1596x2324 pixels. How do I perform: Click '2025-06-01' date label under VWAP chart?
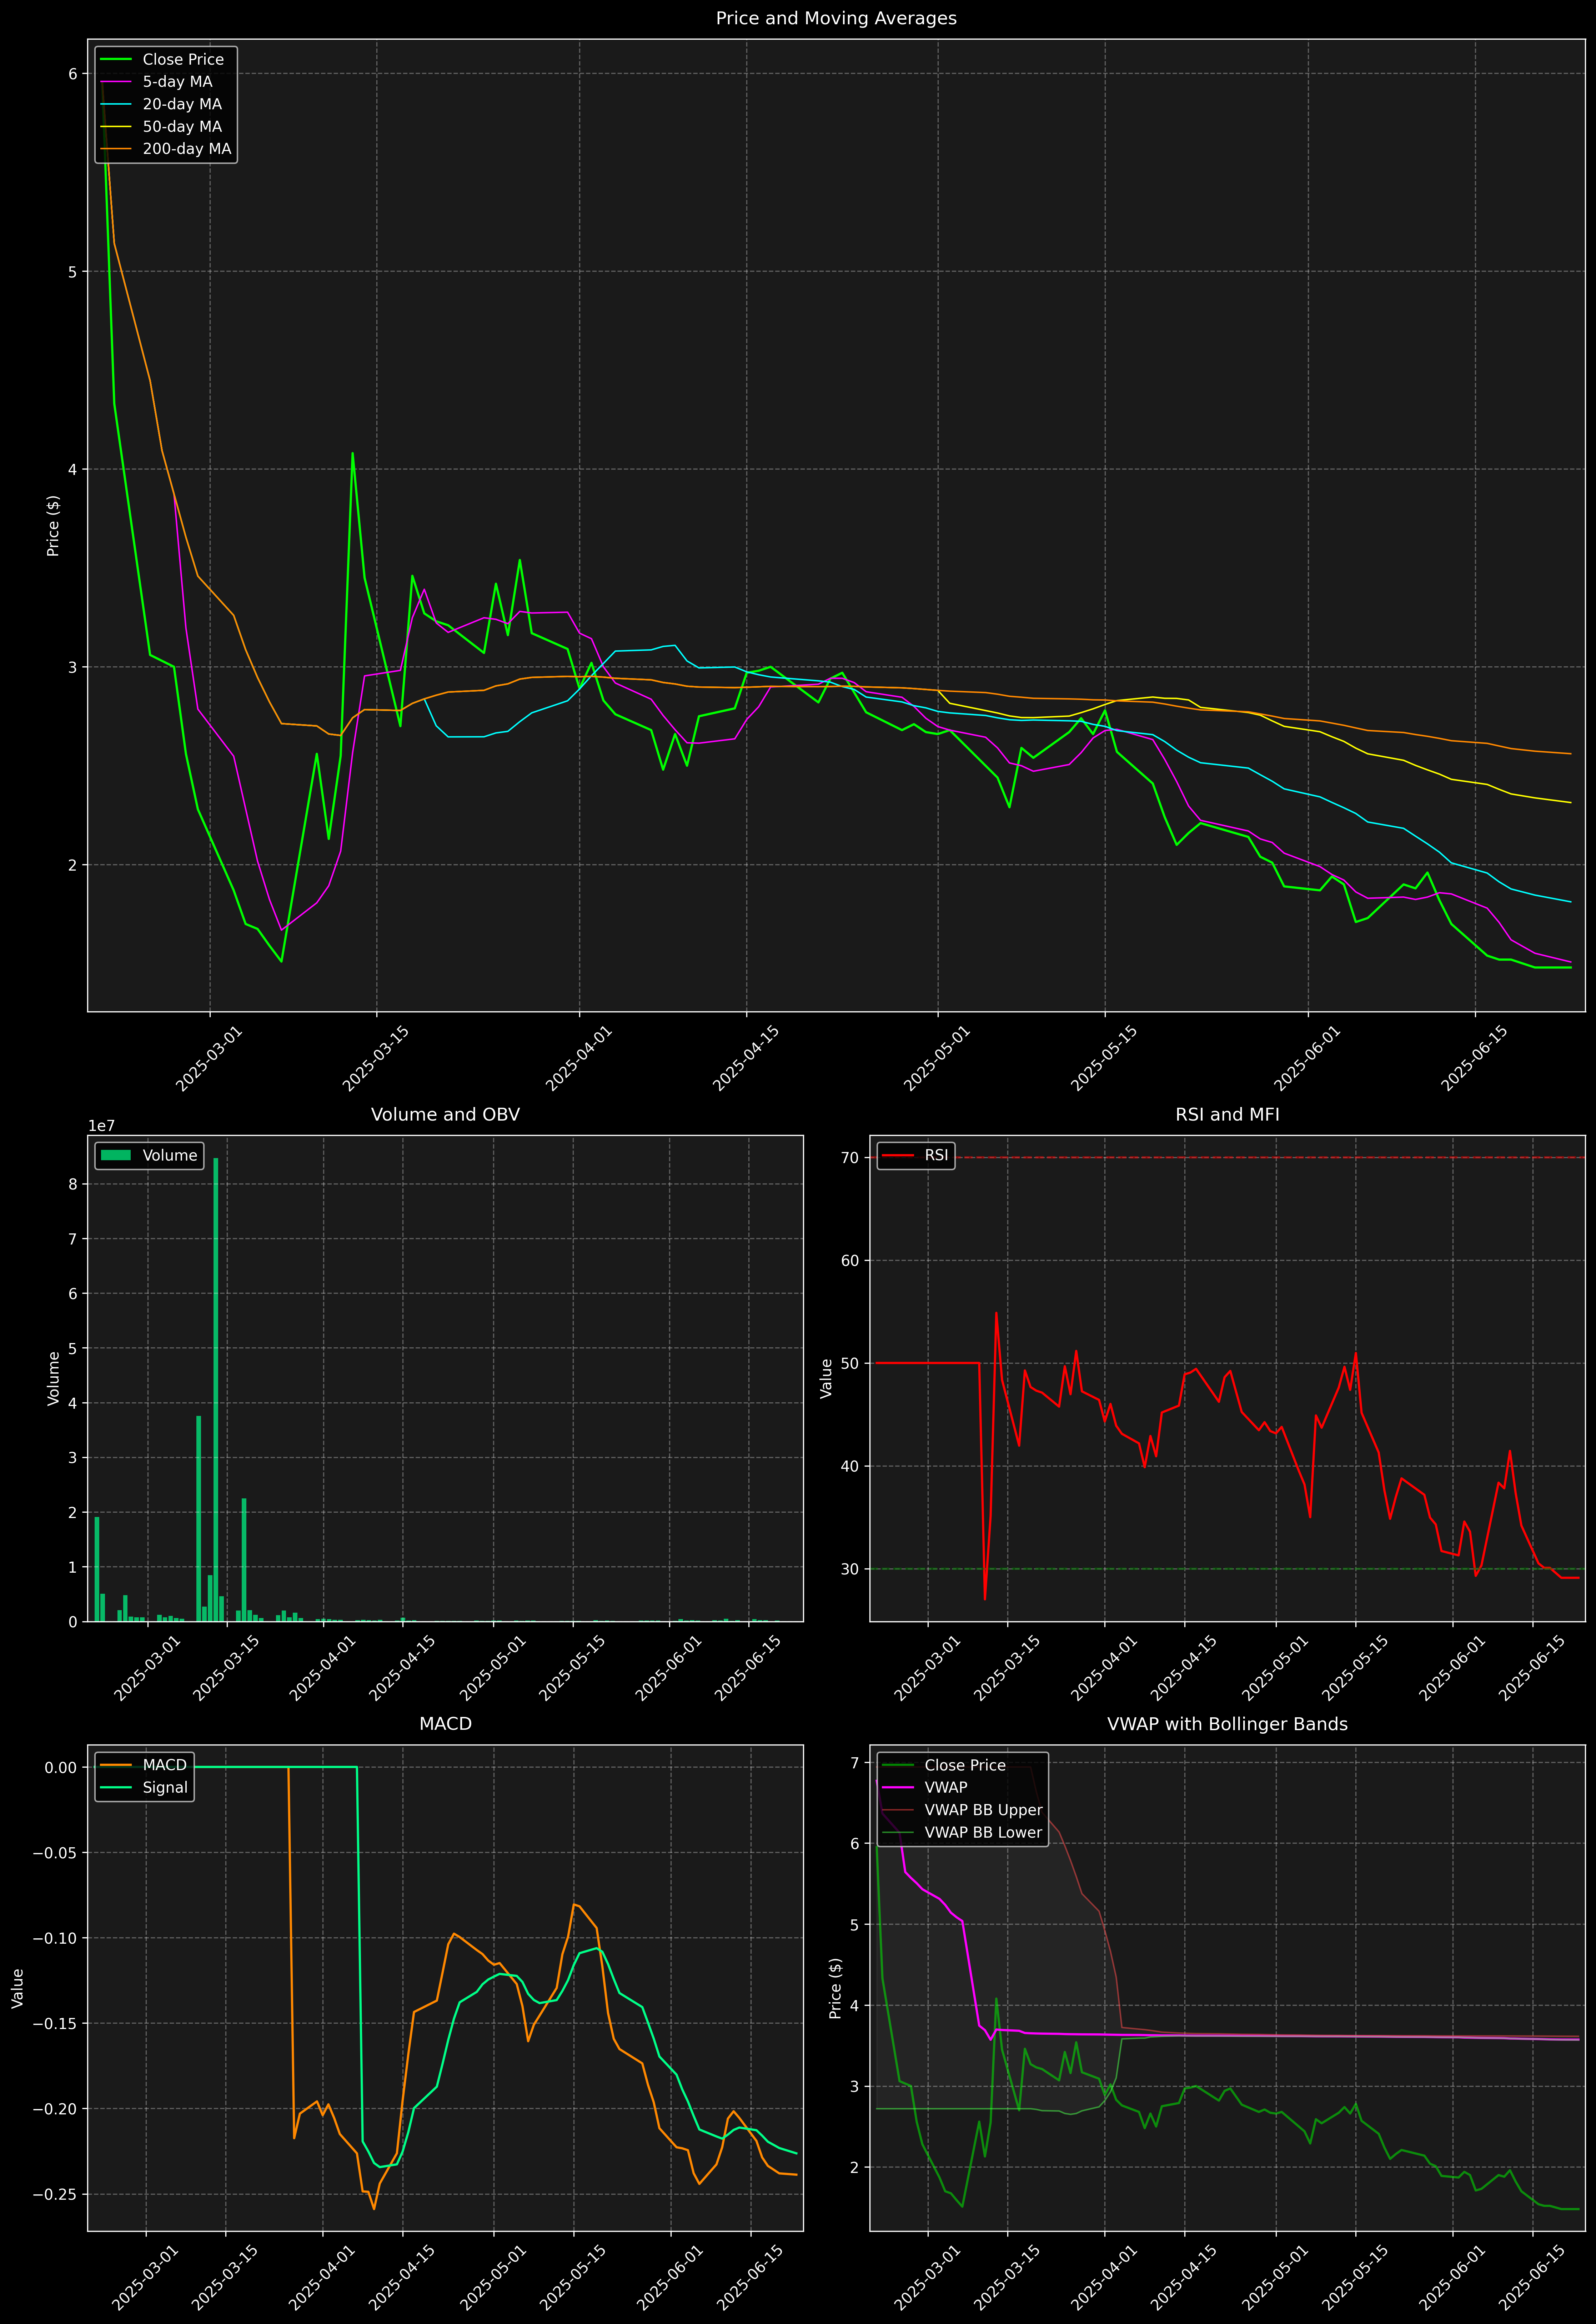1452,2278
